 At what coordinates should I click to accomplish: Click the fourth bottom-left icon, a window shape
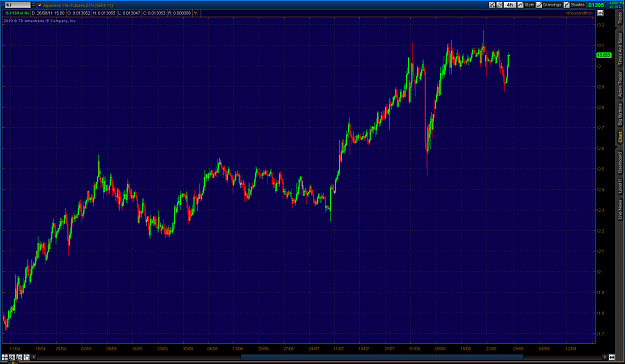[26, 357]
